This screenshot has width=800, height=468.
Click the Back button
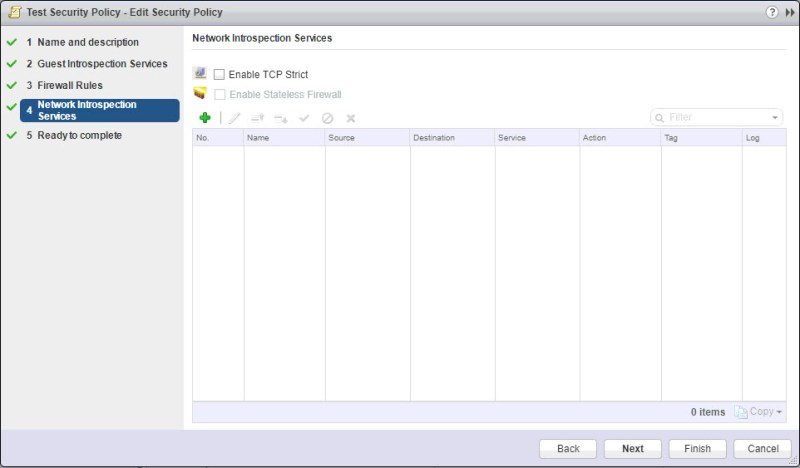(568, 448)
